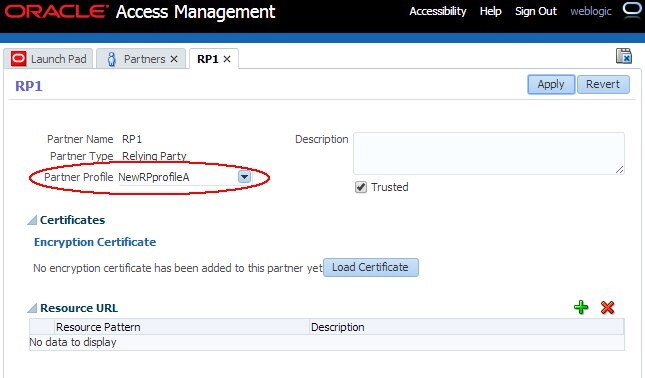The height and width of the screenshot is (378, 645).
Task: Open the Partner Profile dropdown arrow
Action: click(244, 177)
